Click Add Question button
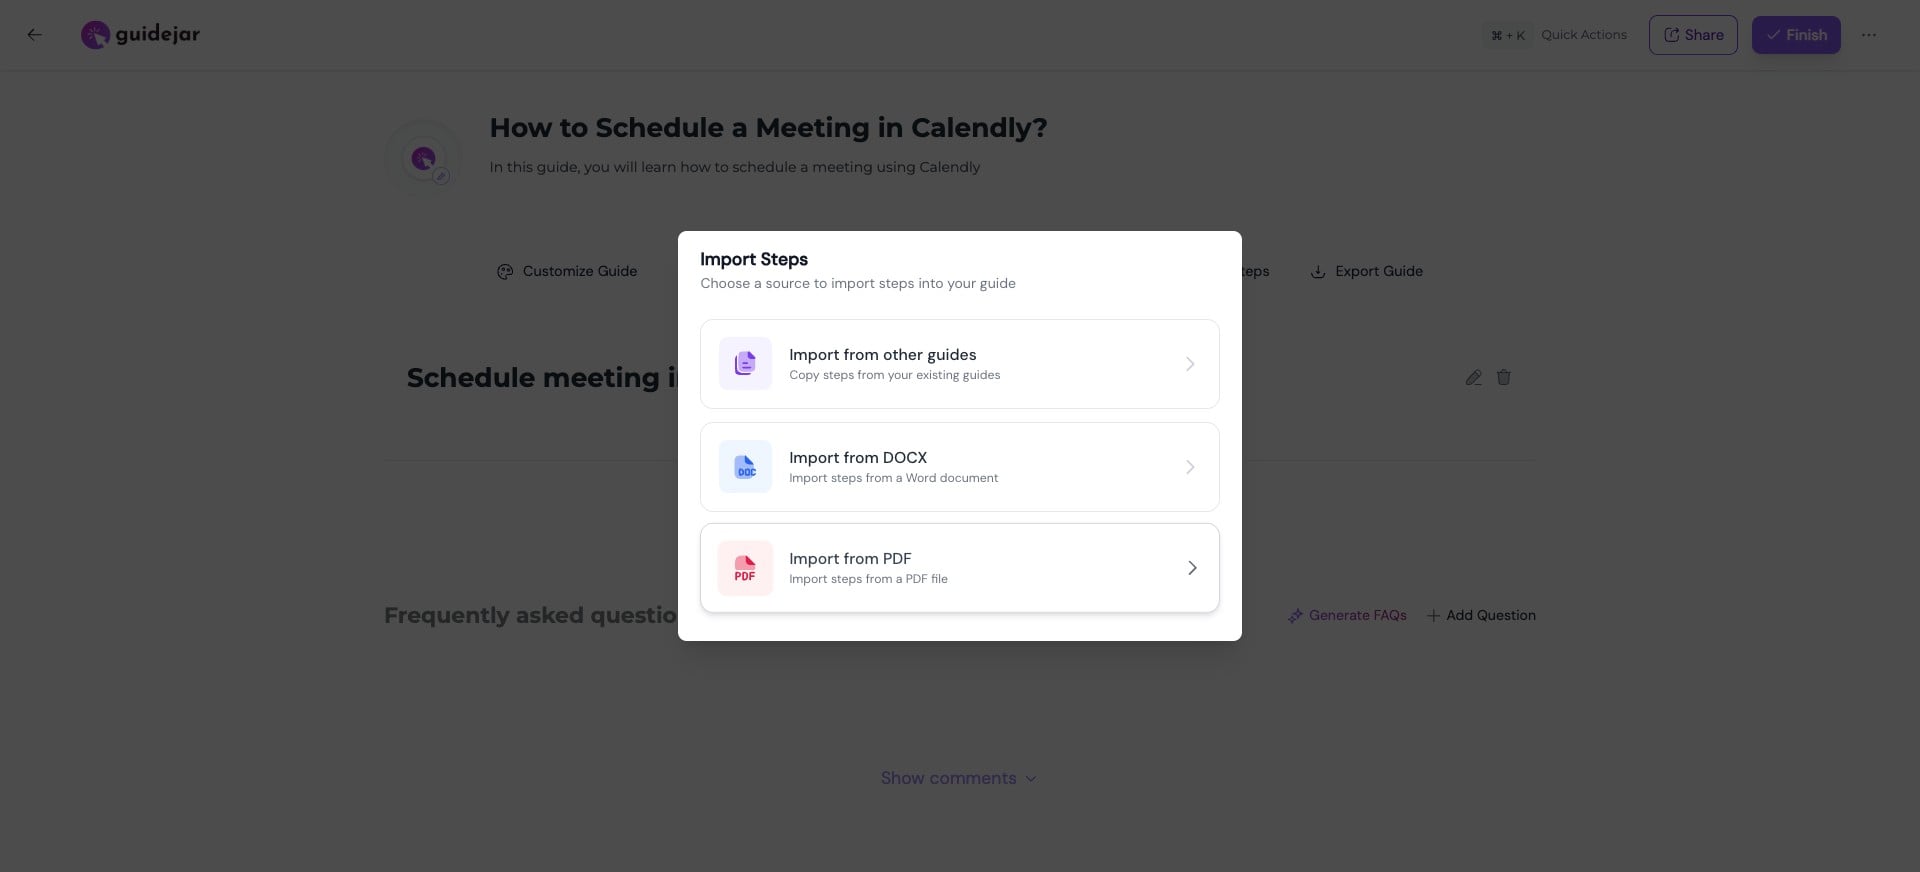 pos(1481,616)
